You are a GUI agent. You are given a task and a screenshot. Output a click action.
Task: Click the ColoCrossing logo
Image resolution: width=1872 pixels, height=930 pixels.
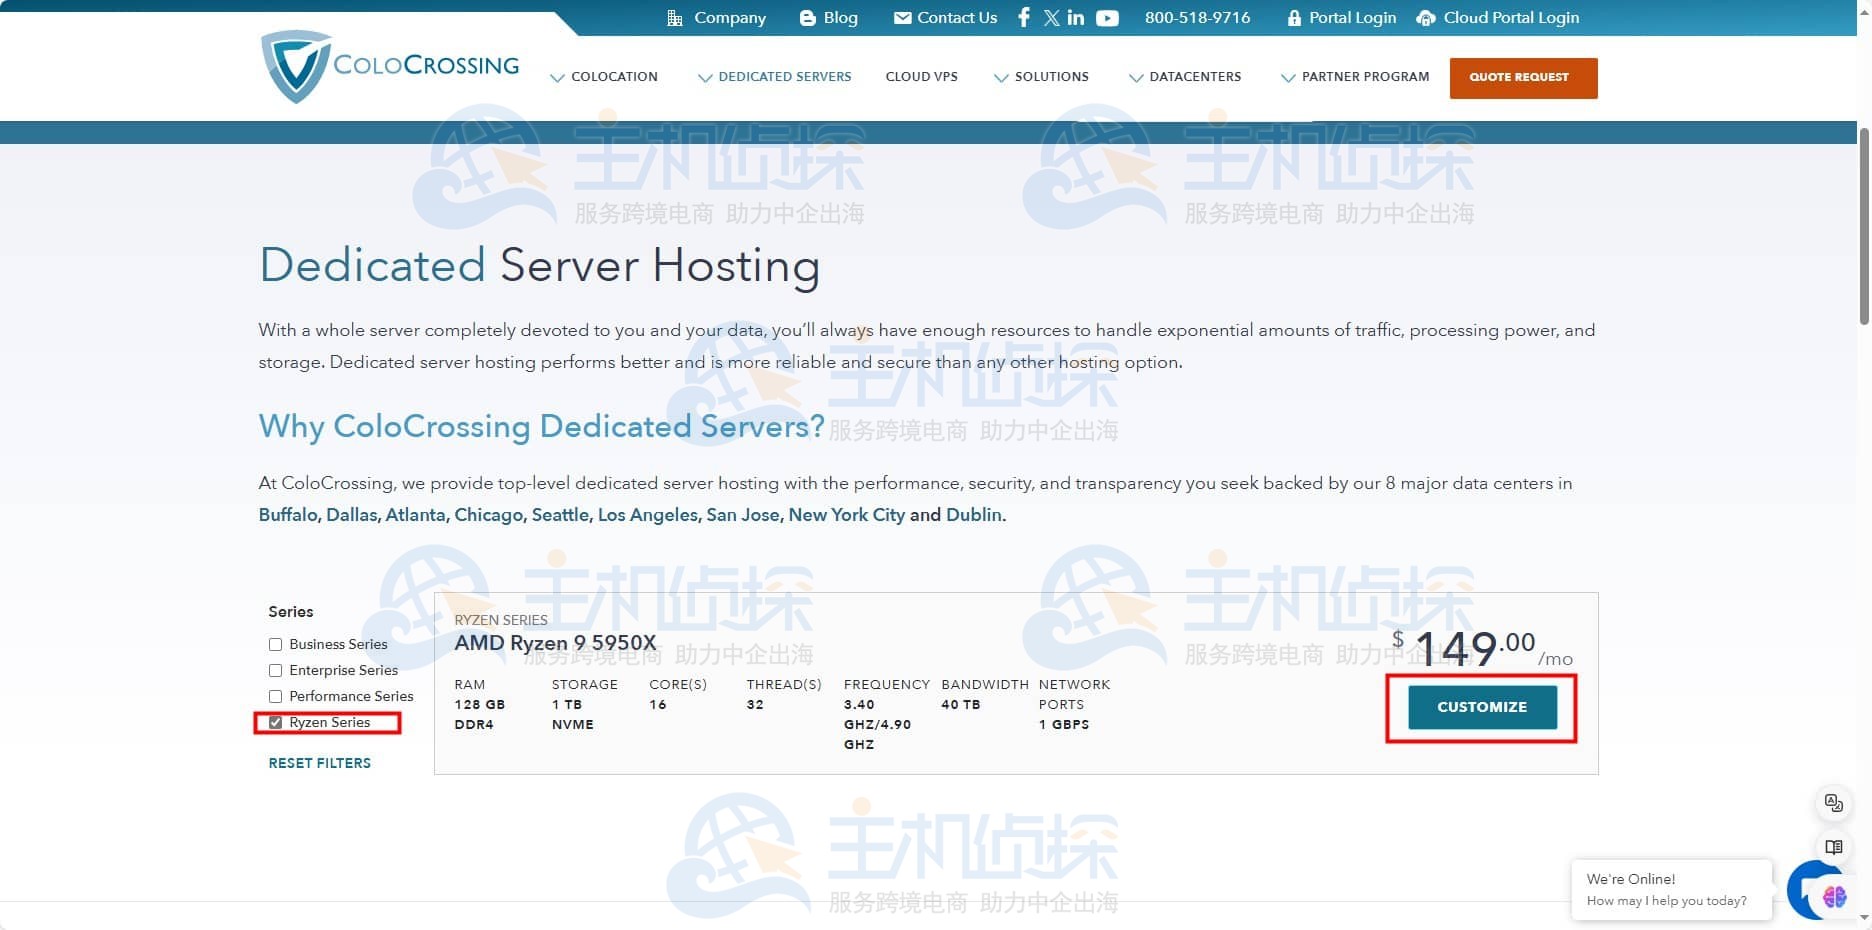click(x=390, y=66)
